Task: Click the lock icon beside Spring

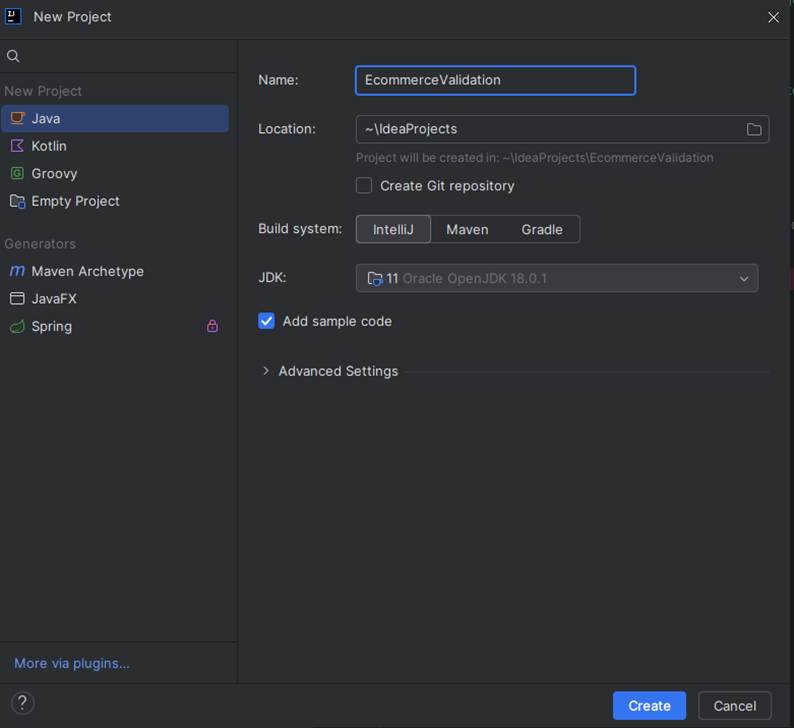Action: (212, 326)
